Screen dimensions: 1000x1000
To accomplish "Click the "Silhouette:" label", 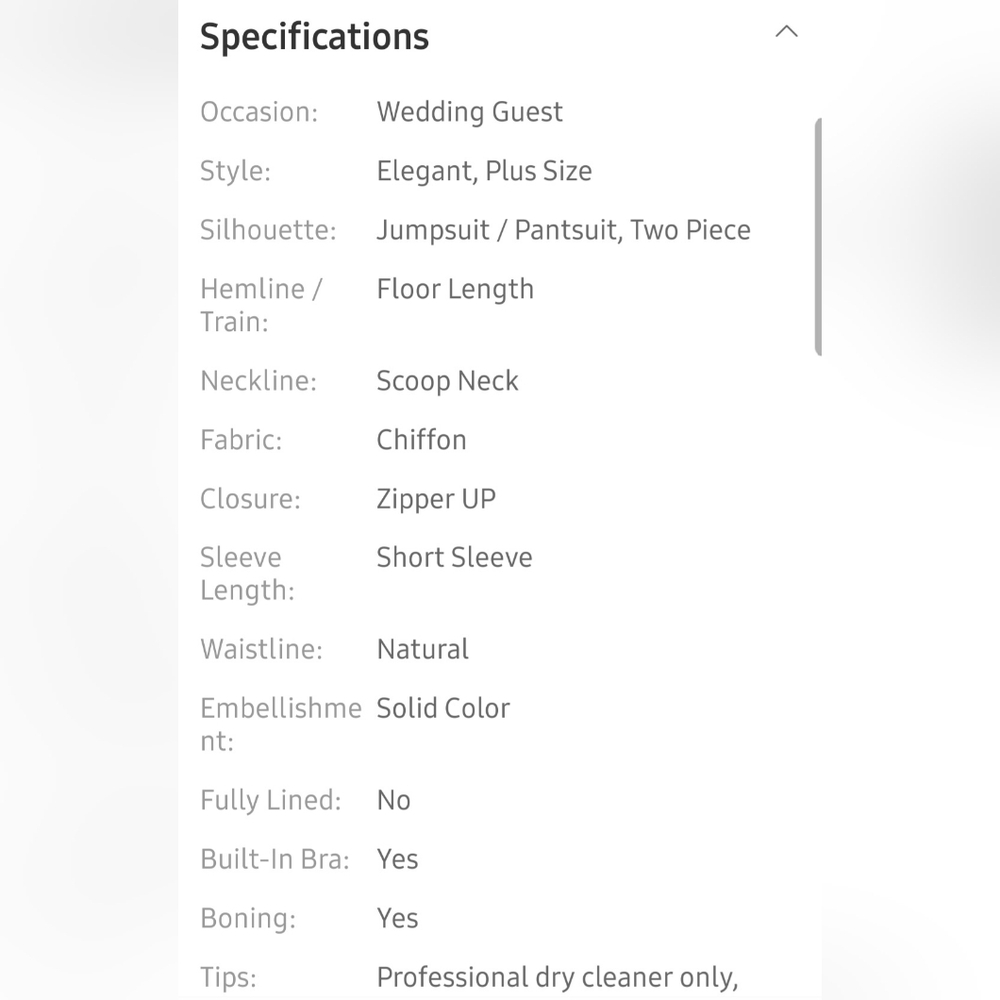I will (x=268, y=230).
